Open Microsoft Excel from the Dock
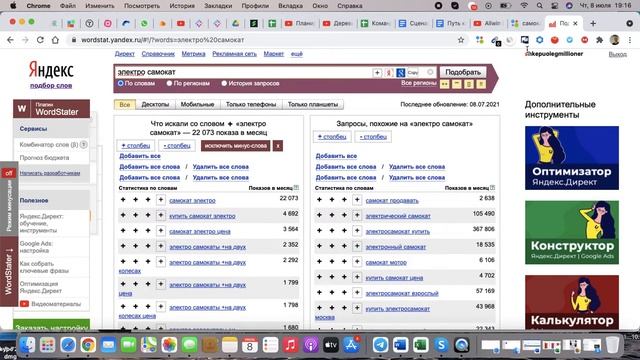Screen dimensions: 640x360 pos(421,345)
